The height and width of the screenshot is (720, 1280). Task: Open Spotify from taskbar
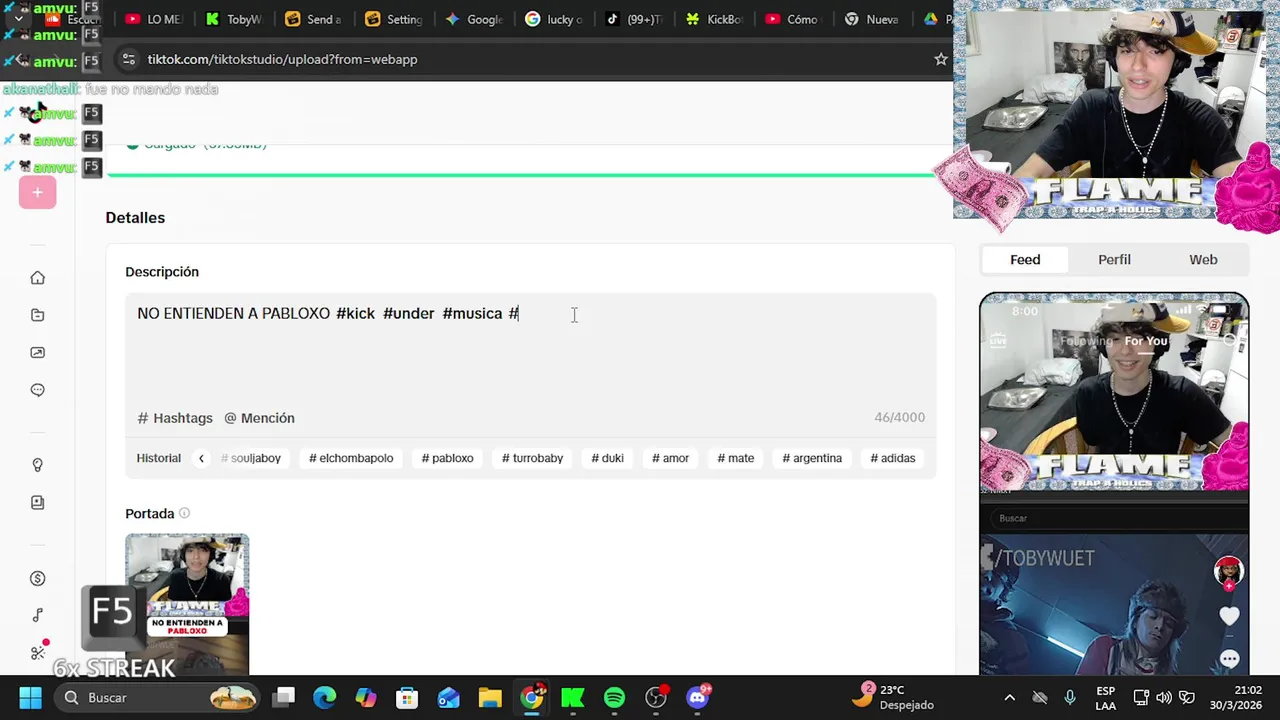pyautogui.click(x=614, y=697)
